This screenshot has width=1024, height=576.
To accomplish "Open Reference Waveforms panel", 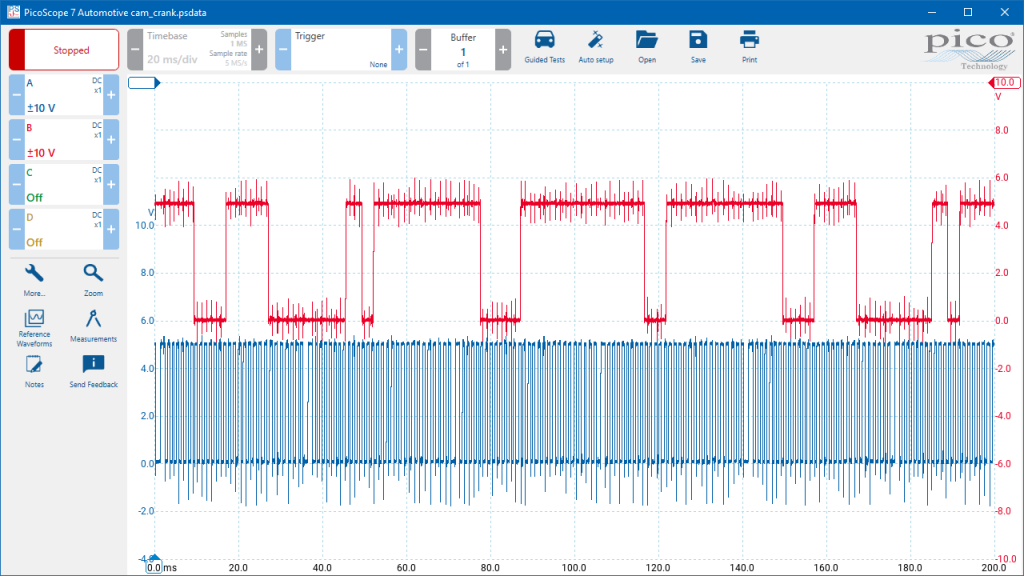I will (x=34, y=328).
